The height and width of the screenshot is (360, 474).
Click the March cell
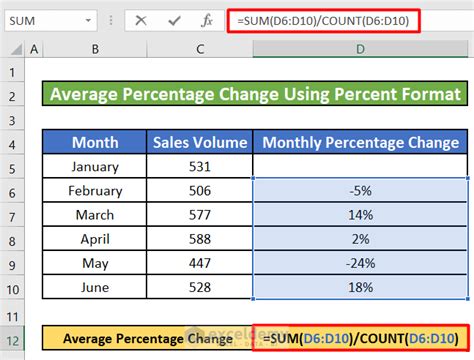tap(95, 214)
